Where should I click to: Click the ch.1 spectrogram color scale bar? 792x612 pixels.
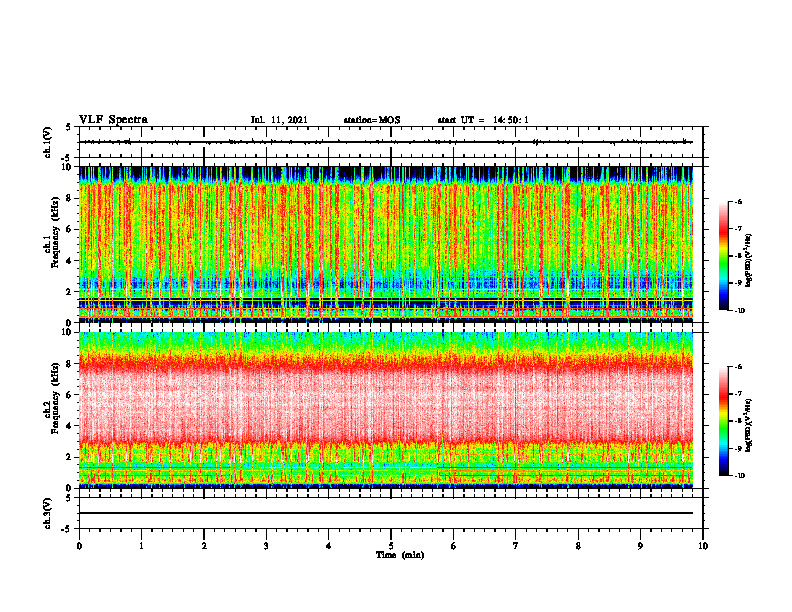[724, 256]
